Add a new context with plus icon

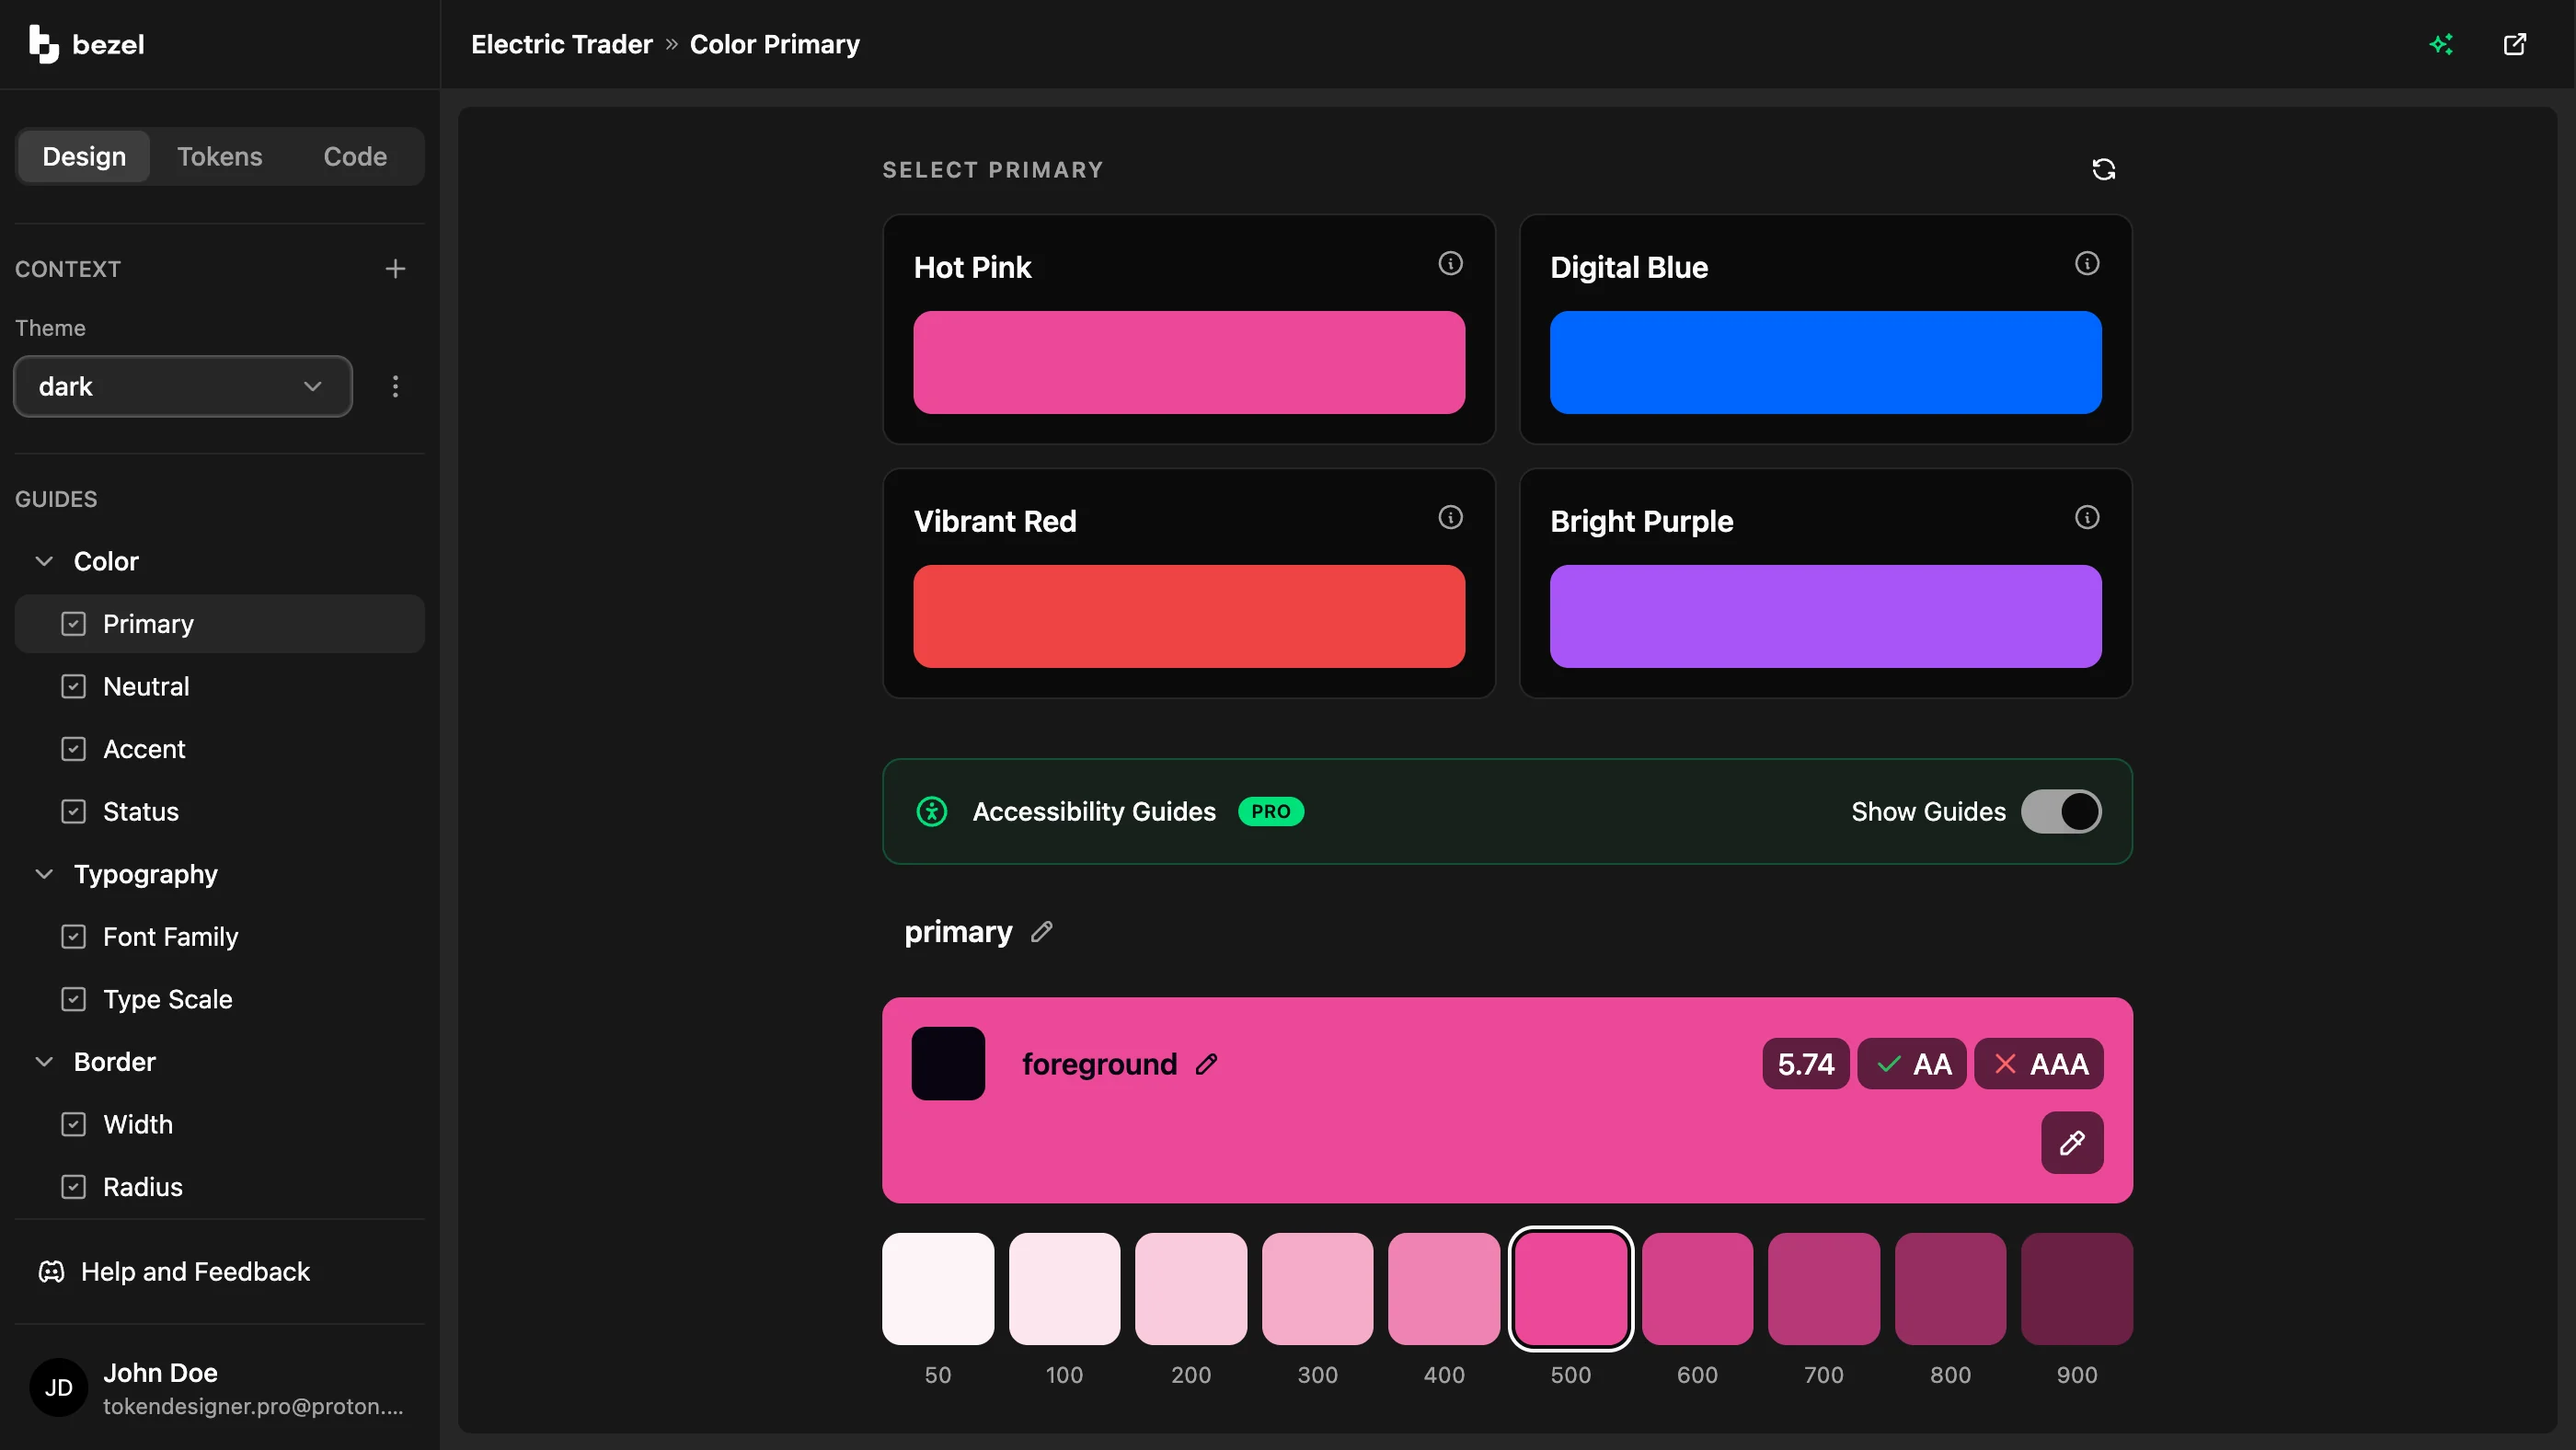tap(395, 269)
